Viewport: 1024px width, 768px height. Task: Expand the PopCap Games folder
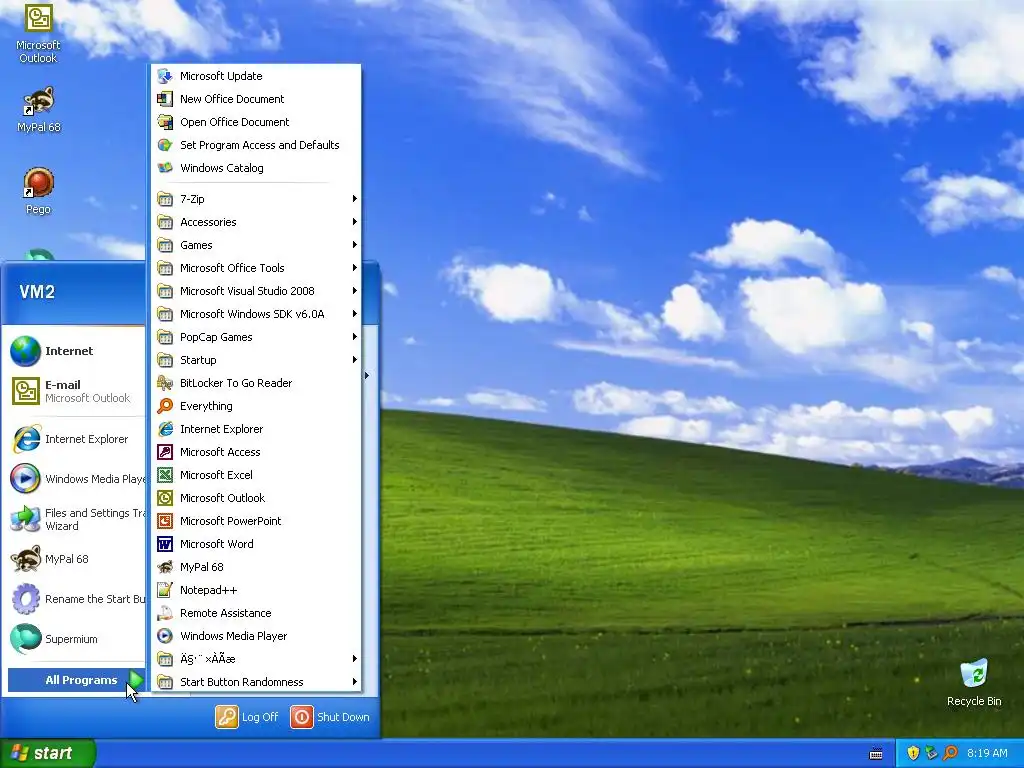coord(256,337)
